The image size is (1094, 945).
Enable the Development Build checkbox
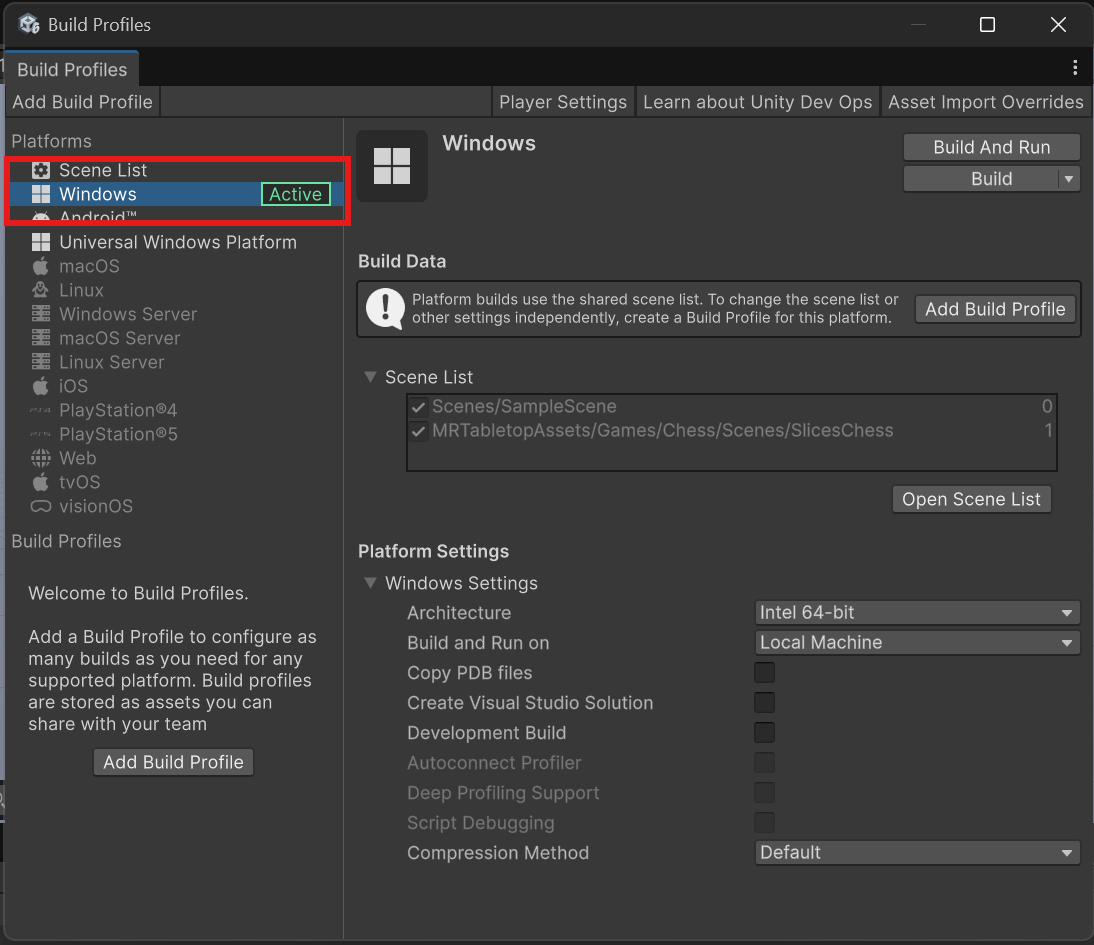point(764,733)
